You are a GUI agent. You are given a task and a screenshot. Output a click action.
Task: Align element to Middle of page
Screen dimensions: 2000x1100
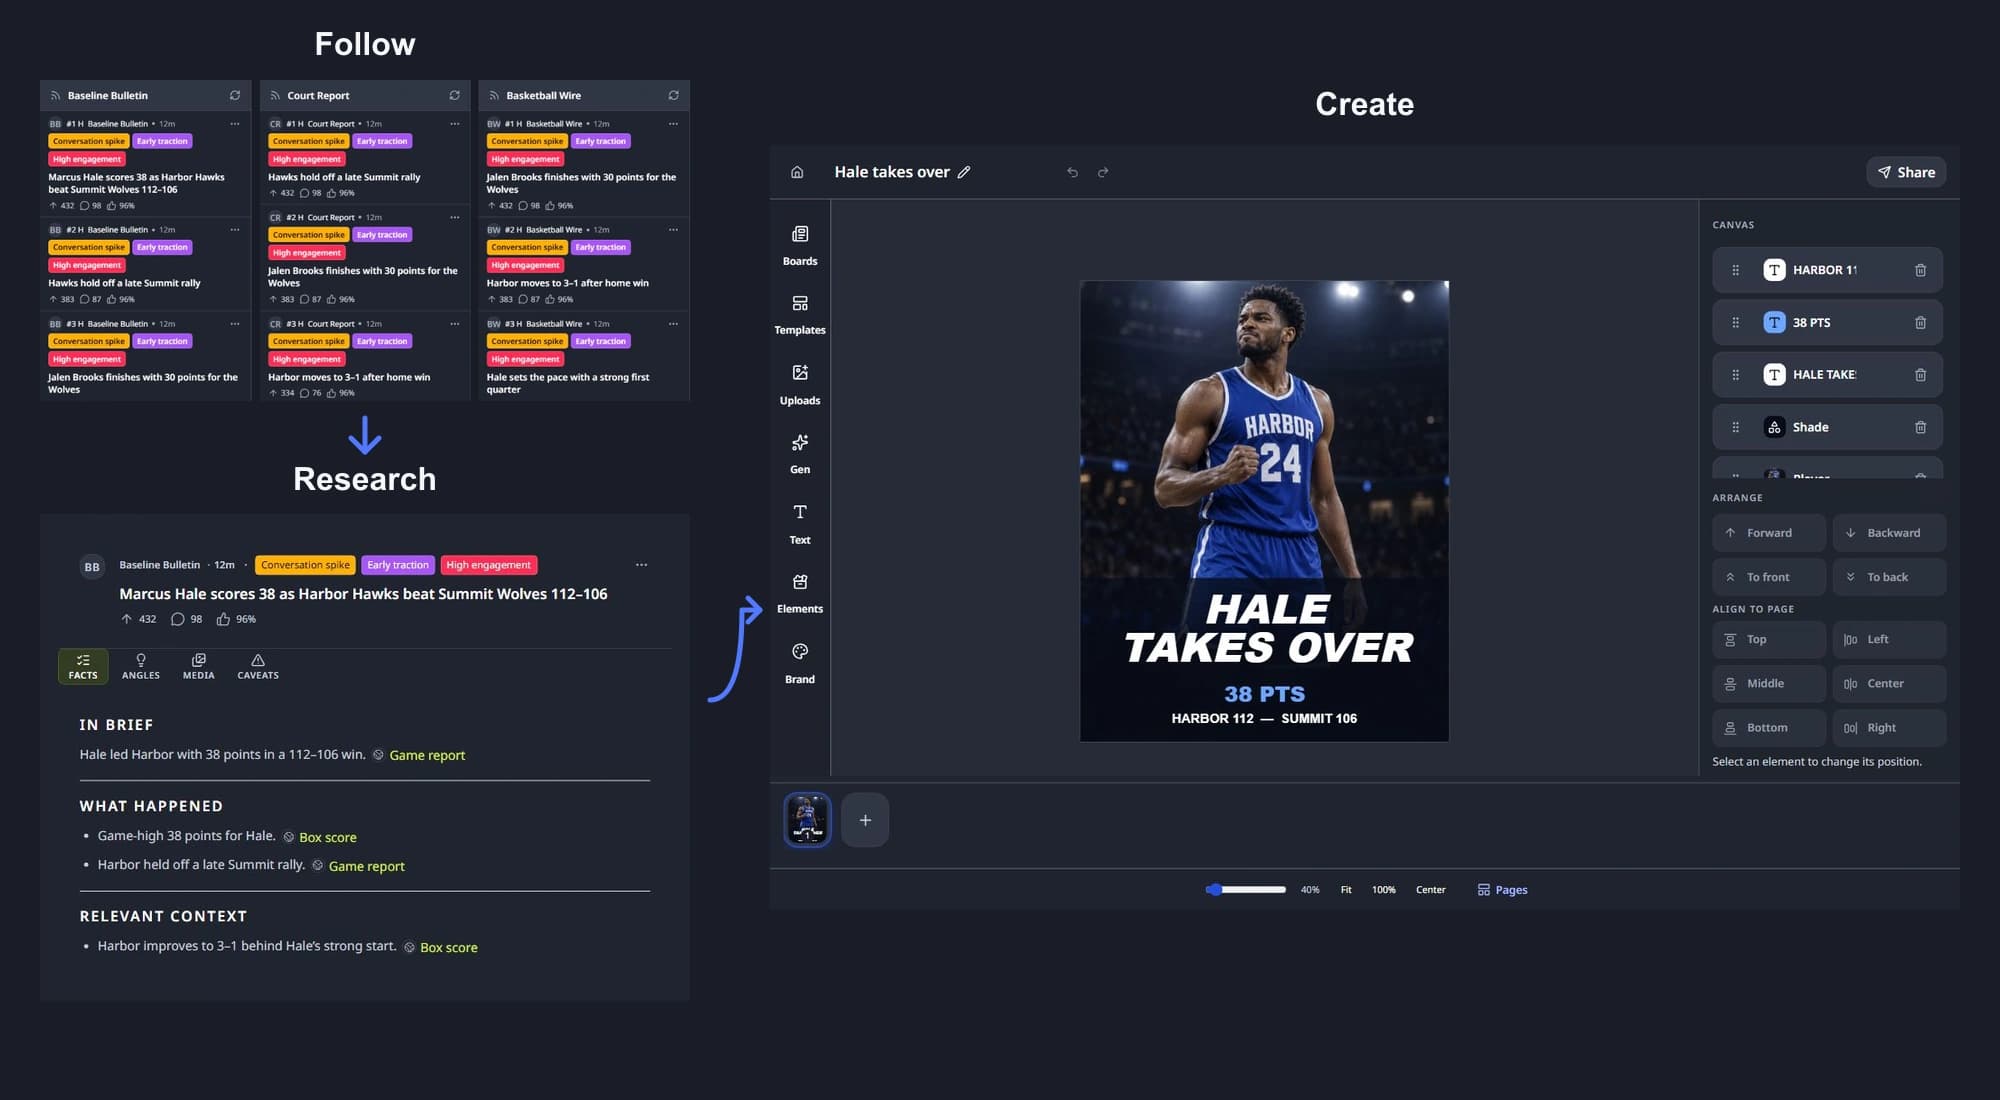coord(1769,684)
